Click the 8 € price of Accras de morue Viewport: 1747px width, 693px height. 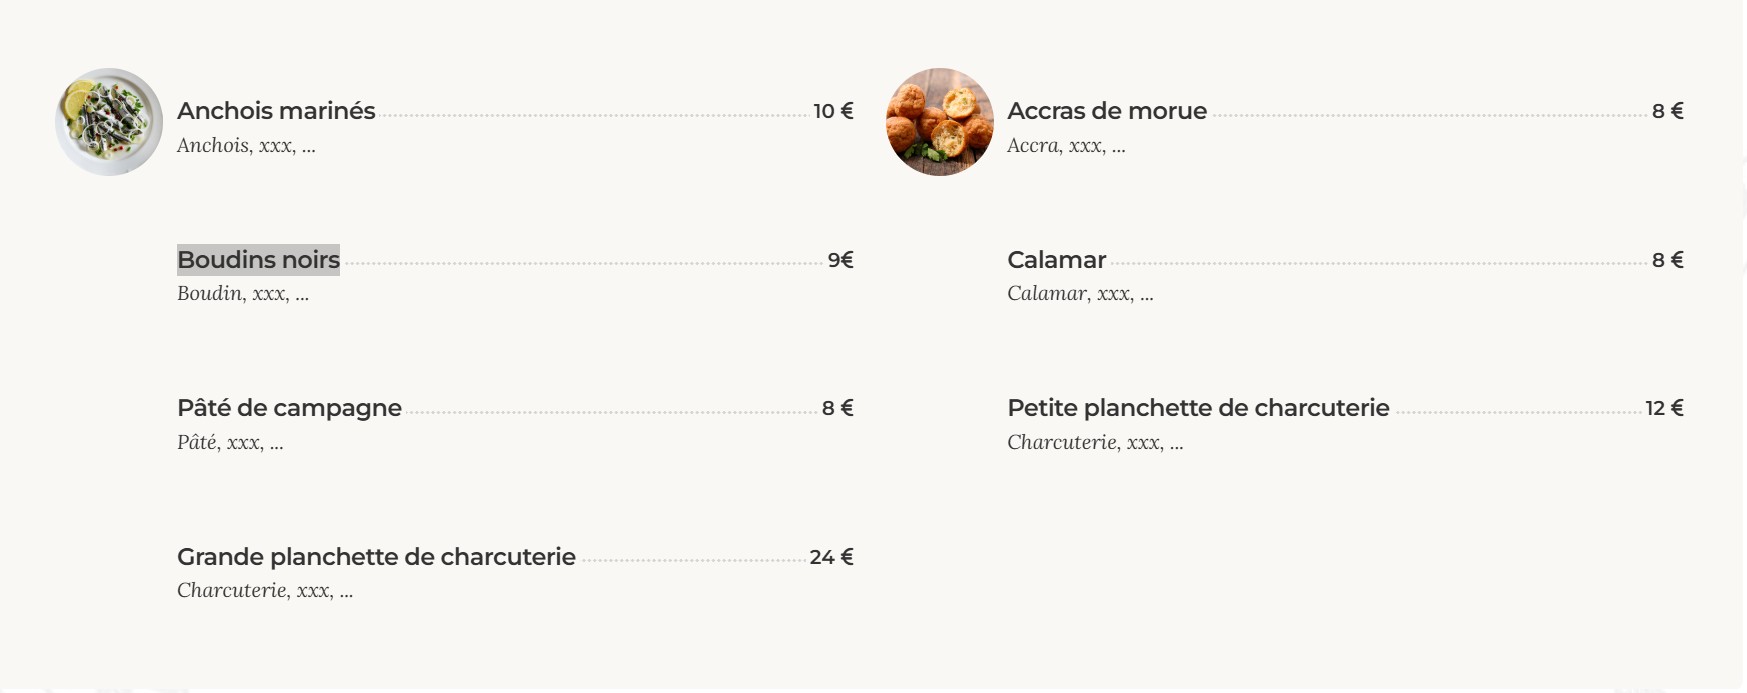pos(1667,111)
